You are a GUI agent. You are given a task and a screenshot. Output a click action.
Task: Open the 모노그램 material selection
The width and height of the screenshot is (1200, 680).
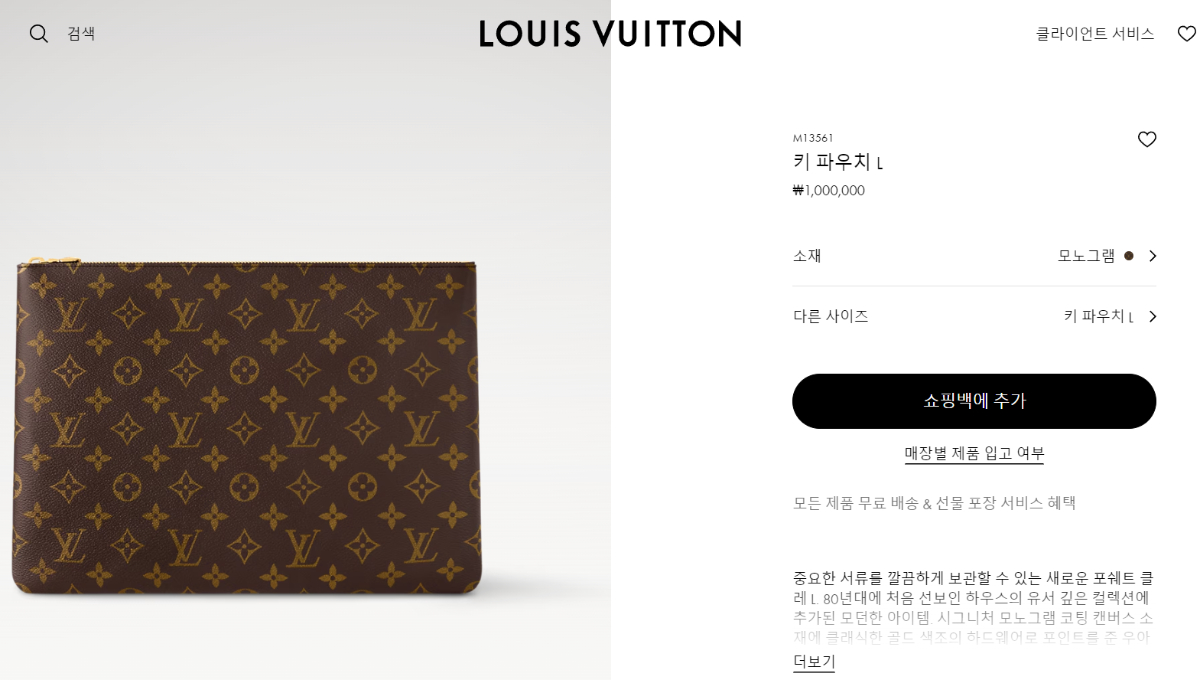pos(1086,256)
